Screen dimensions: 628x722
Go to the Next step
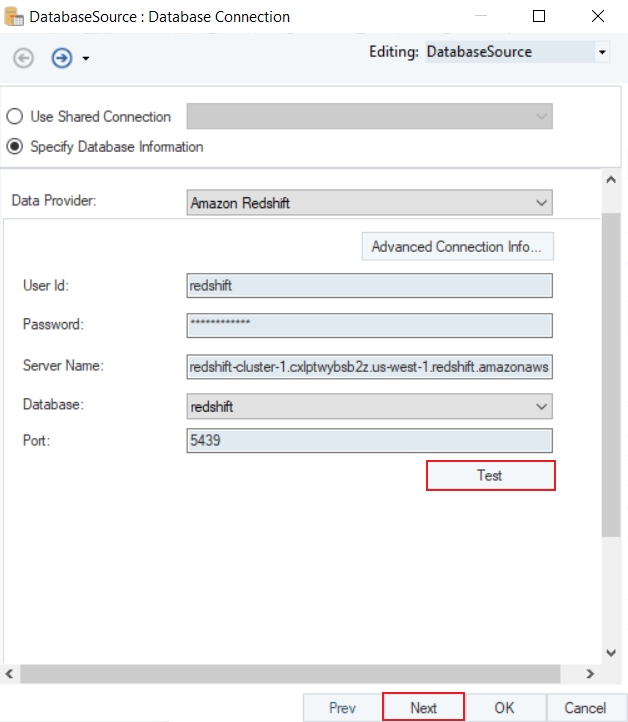[x=423, y=707]
